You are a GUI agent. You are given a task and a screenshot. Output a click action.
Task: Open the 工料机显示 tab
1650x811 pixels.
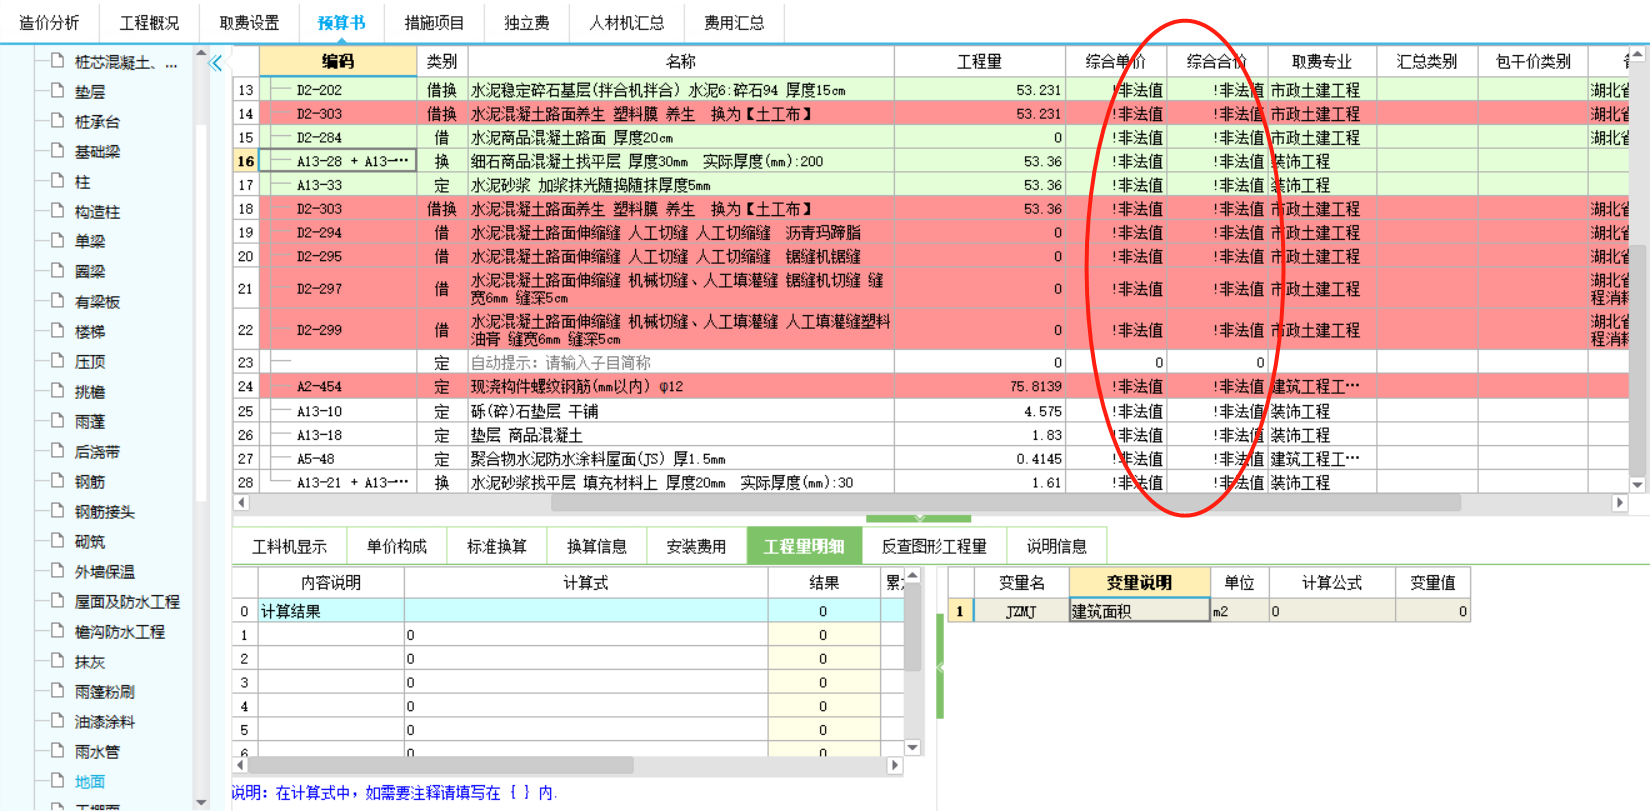click(x=289, y=546)
